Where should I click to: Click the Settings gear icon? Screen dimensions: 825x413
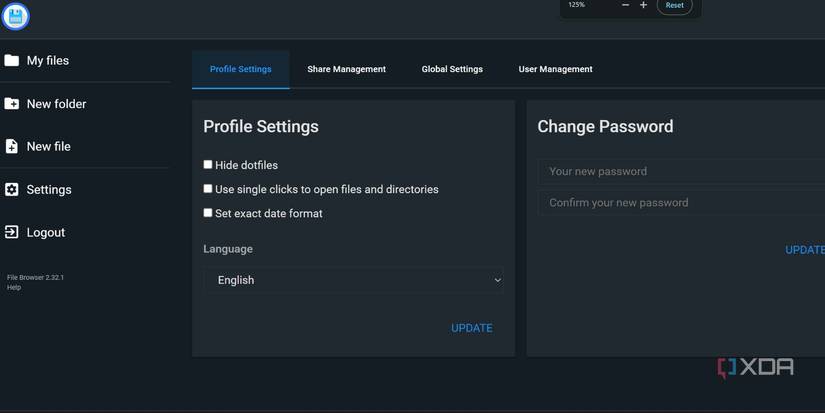point(12,189)
